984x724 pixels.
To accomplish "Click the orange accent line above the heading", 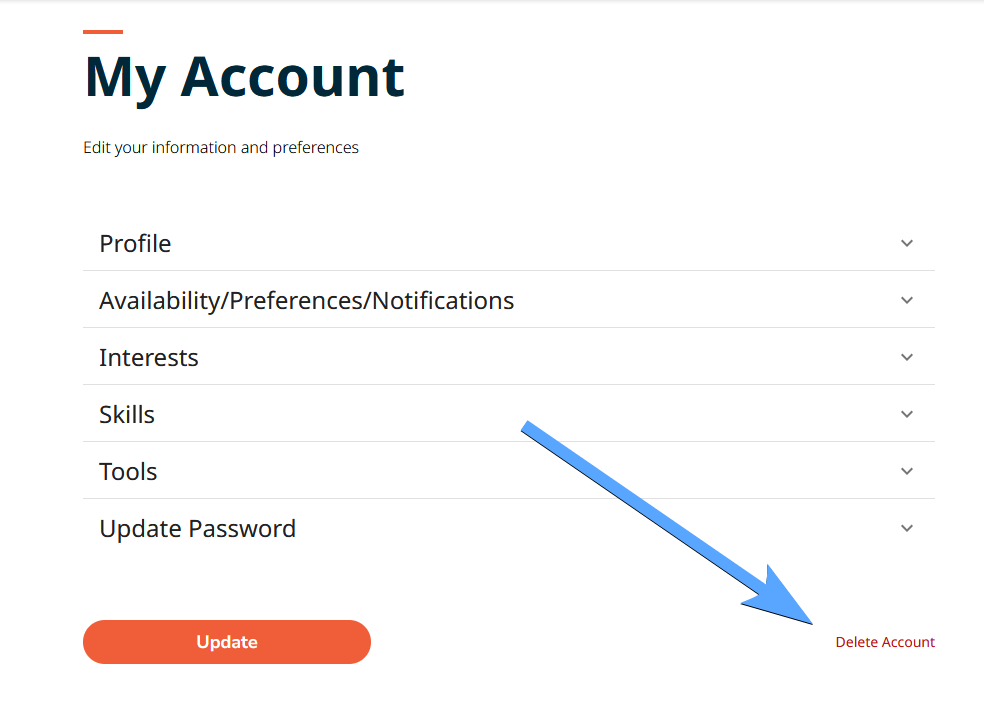I will [x=103, y=32].
